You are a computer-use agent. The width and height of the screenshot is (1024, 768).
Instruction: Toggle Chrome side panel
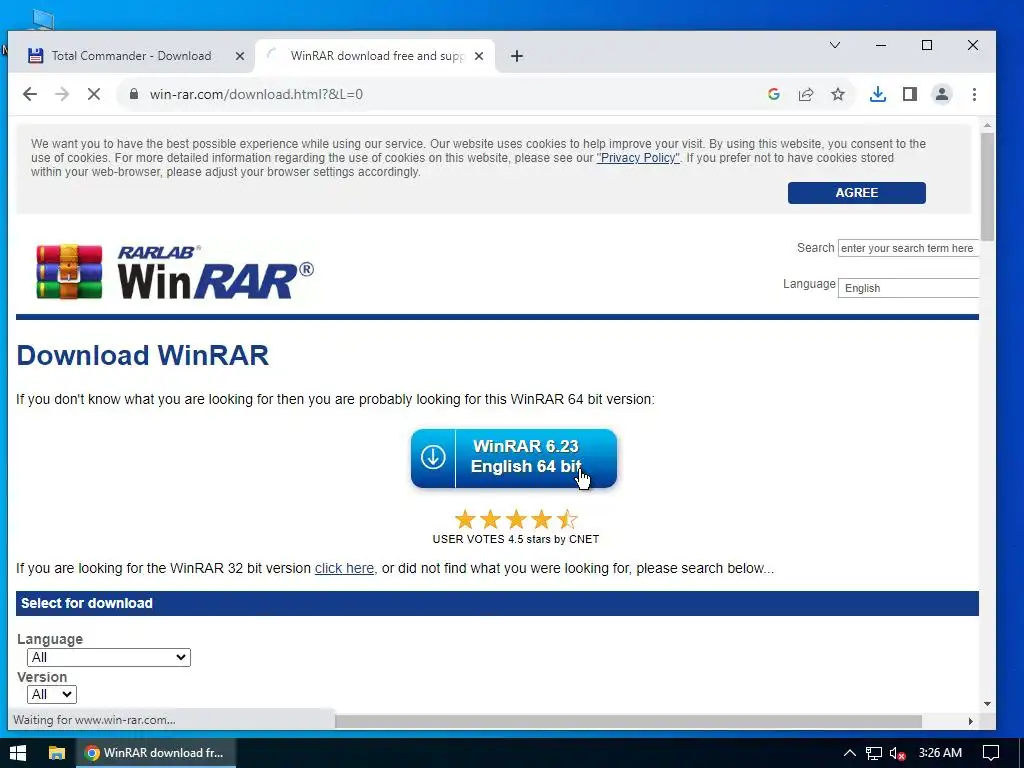910,94
